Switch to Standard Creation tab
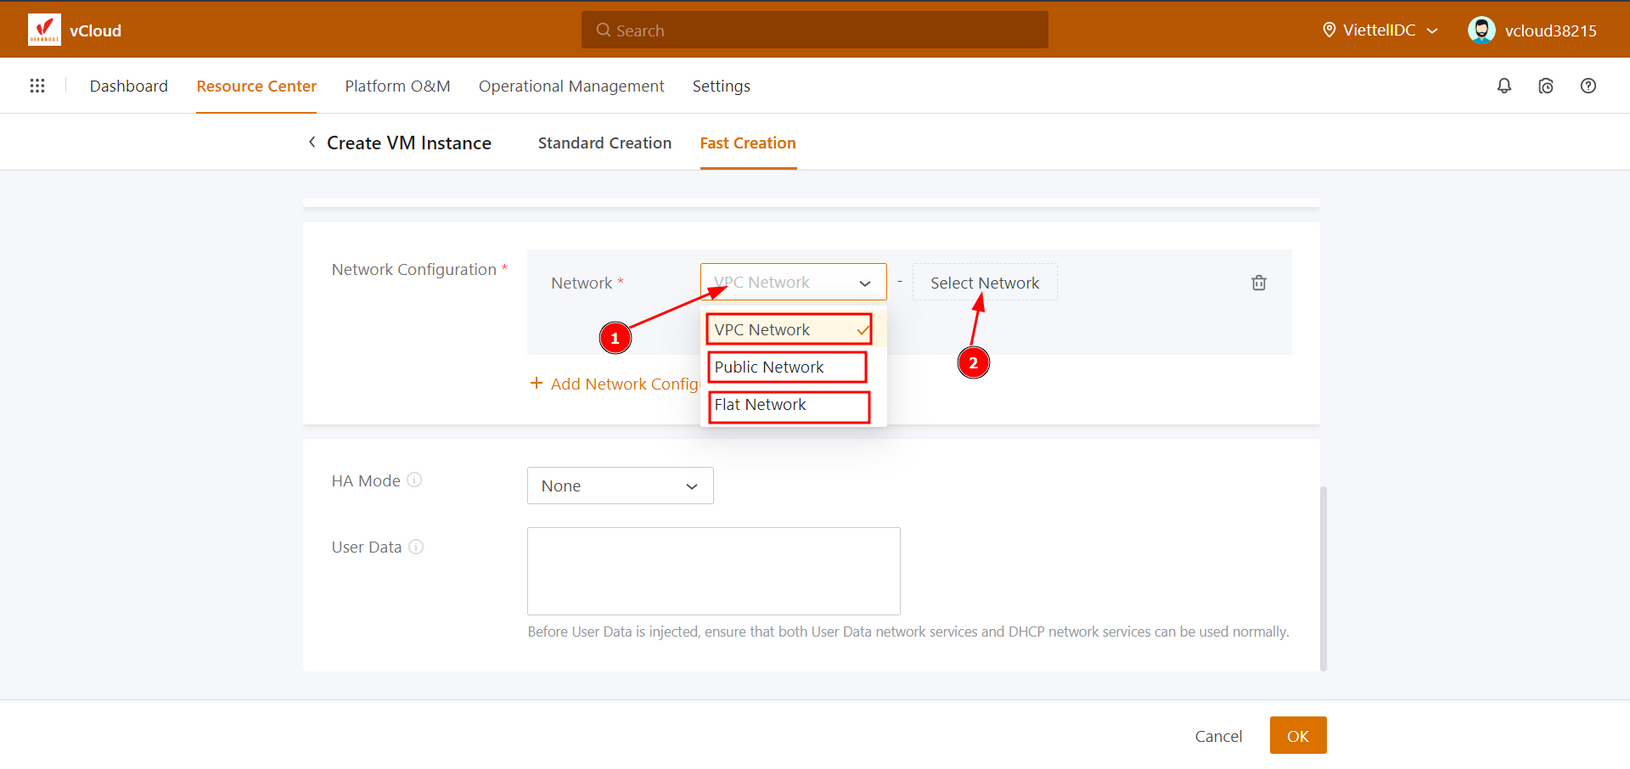 [x=604, y=143]
